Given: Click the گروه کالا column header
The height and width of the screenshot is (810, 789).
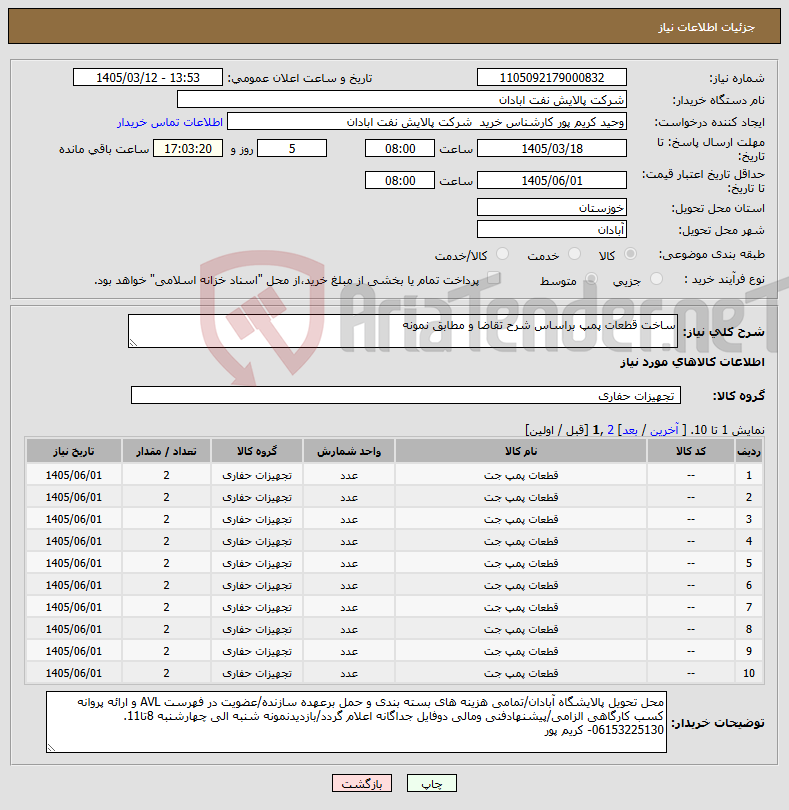Looking at the screenshot, I should click(257, 451).
